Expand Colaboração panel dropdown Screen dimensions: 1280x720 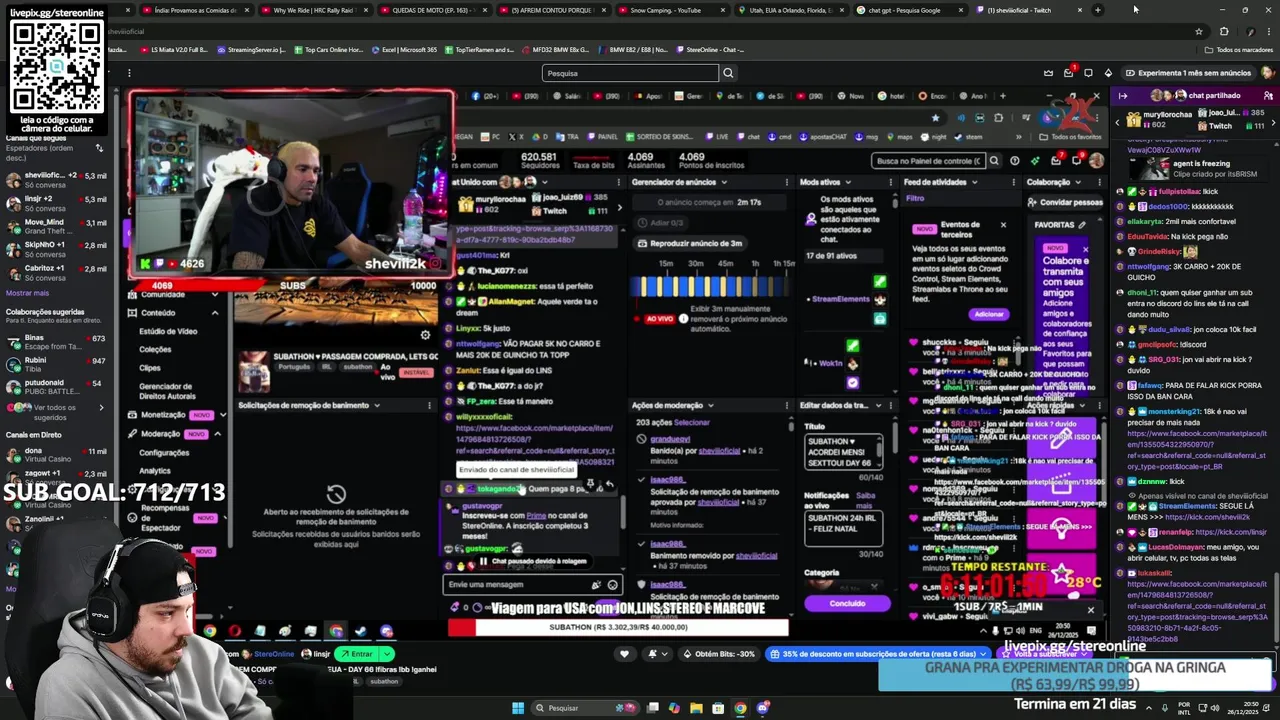point(1079,182)
